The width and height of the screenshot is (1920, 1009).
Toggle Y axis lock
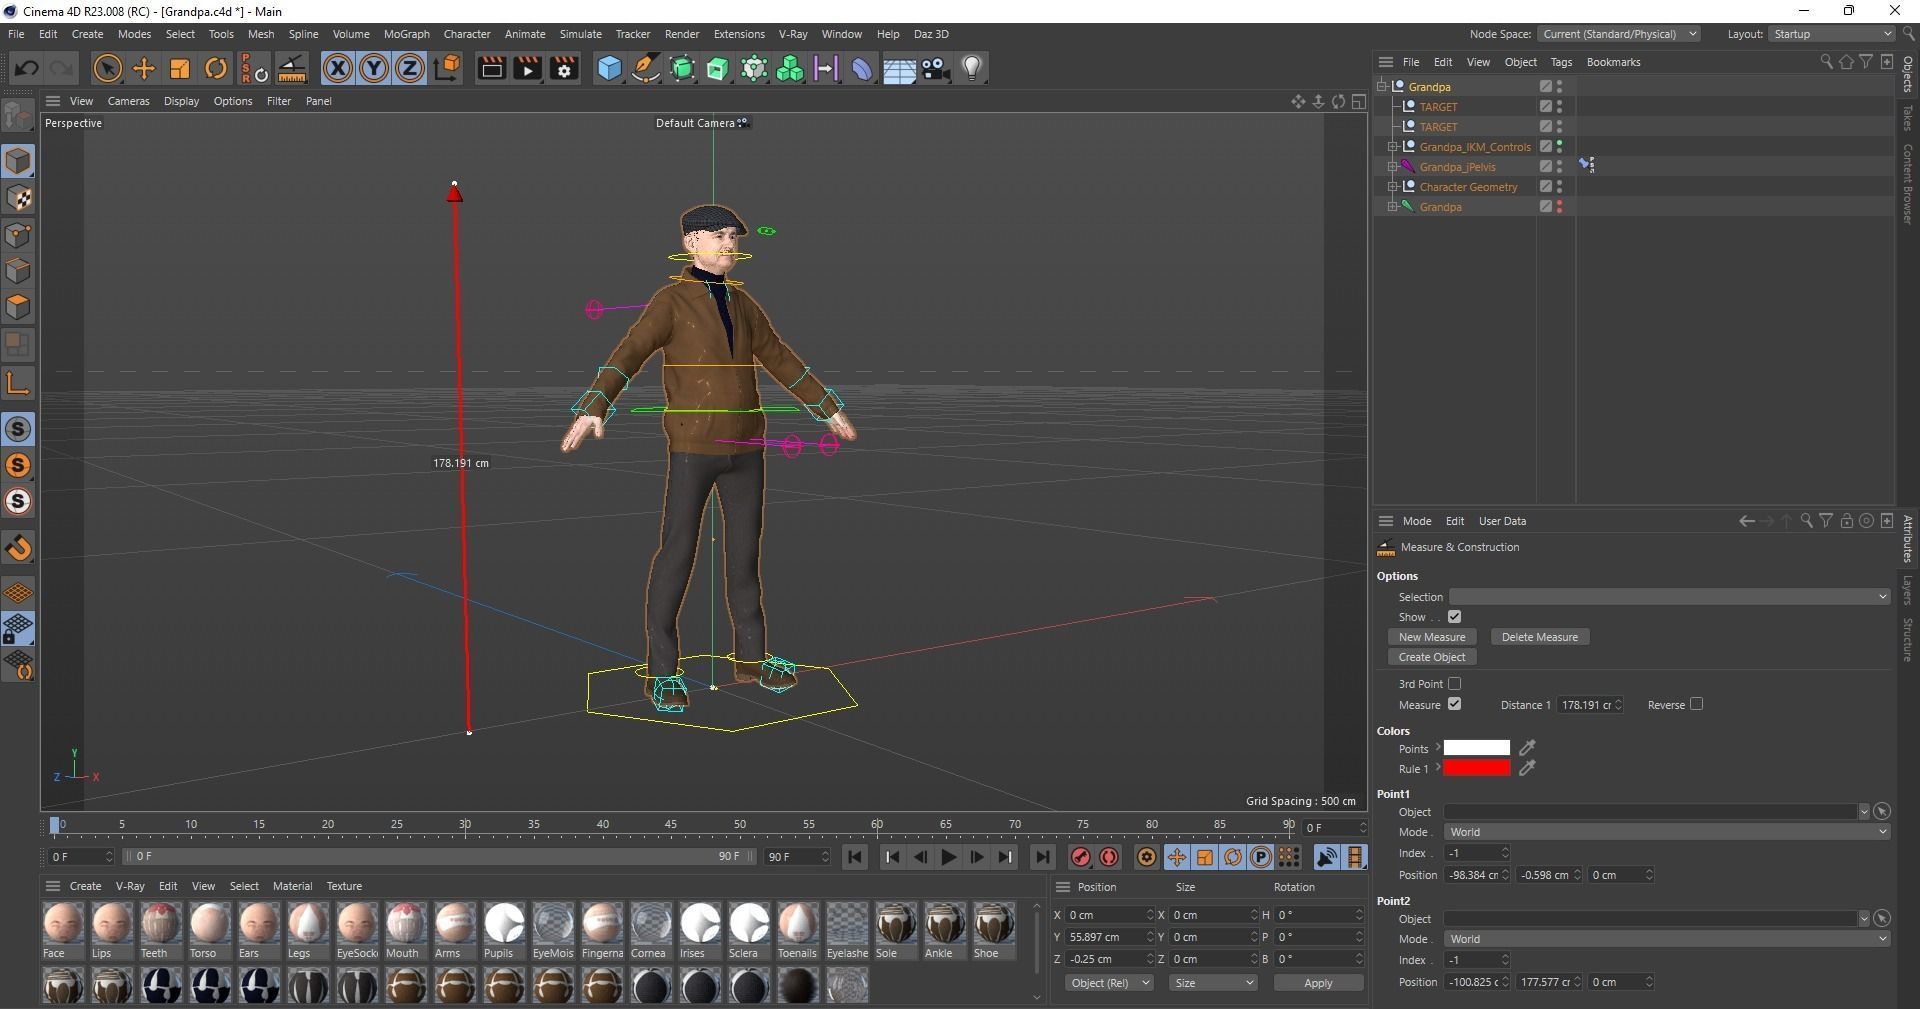tap(374, 68)
